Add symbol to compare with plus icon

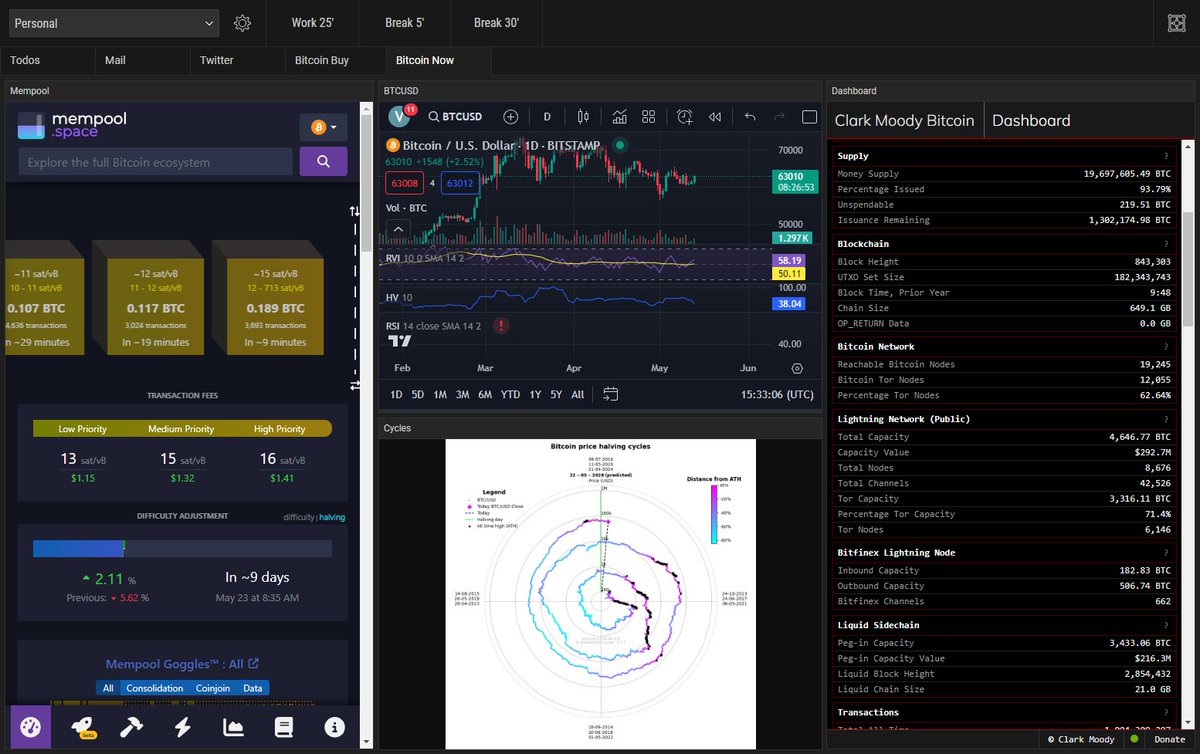[510, 117]
